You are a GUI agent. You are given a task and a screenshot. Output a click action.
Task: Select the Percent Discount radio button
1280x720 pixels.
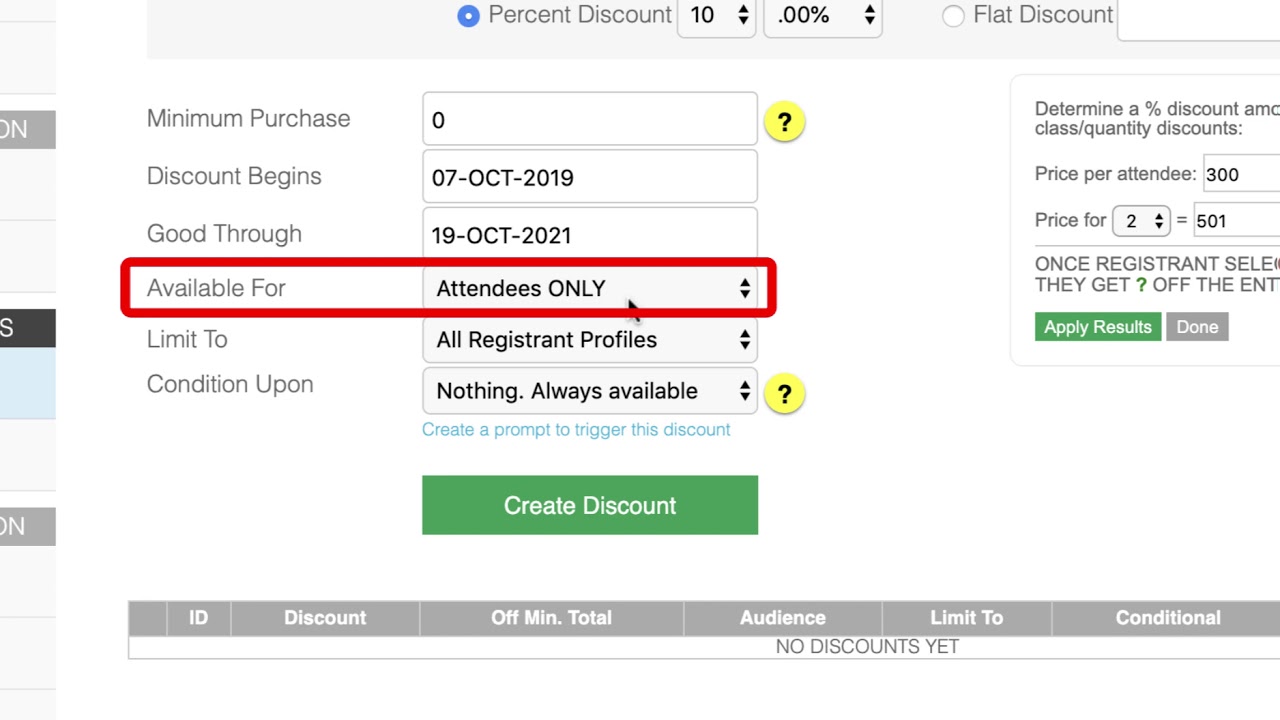(468, 16)
